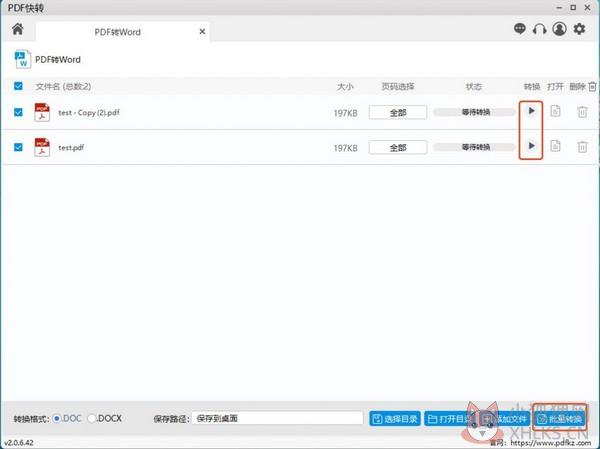Open page selection for test.pdf
Image resolution: width=600 pixels, height=449 pixels.
coord(398,147)
